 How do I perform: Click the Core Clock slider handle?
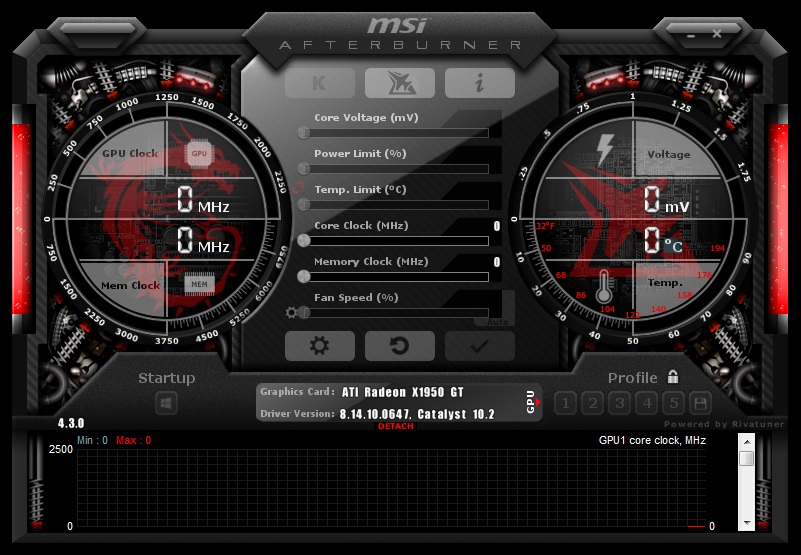[x=304, y=240]
